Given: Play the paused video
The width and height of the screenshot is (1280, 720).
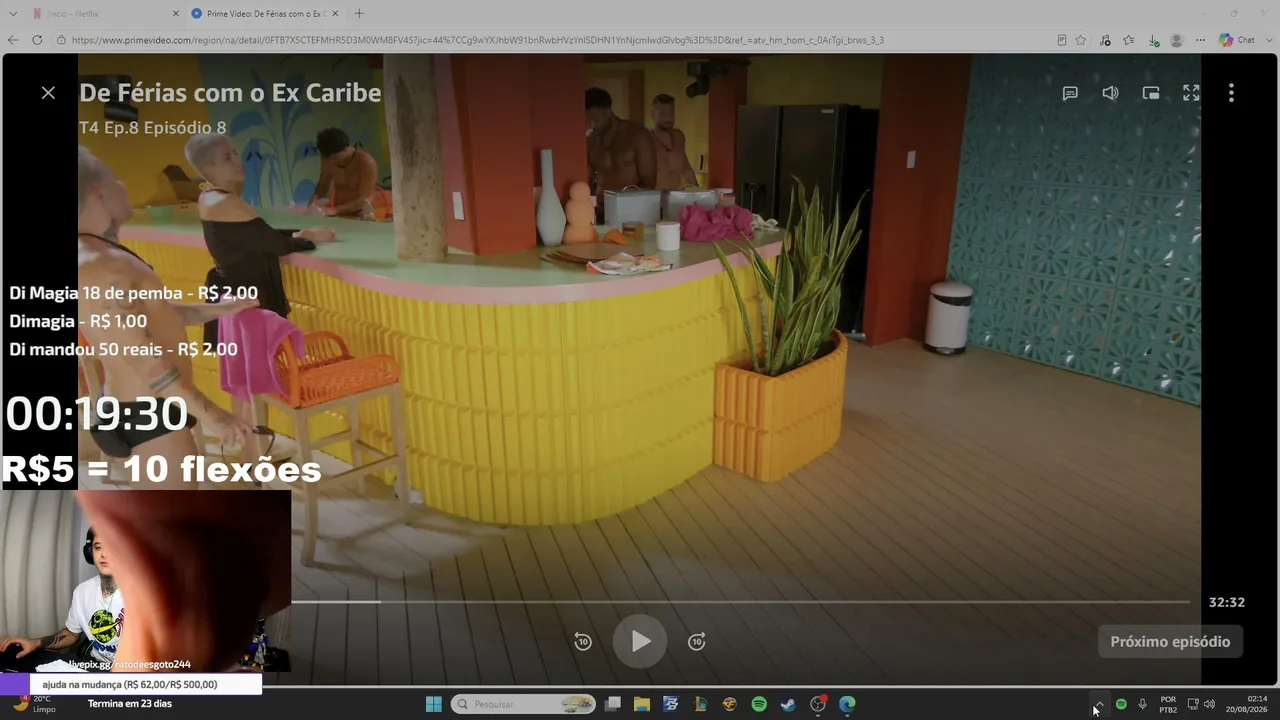Looking at the screenshot, I should [x=640, y=641].
